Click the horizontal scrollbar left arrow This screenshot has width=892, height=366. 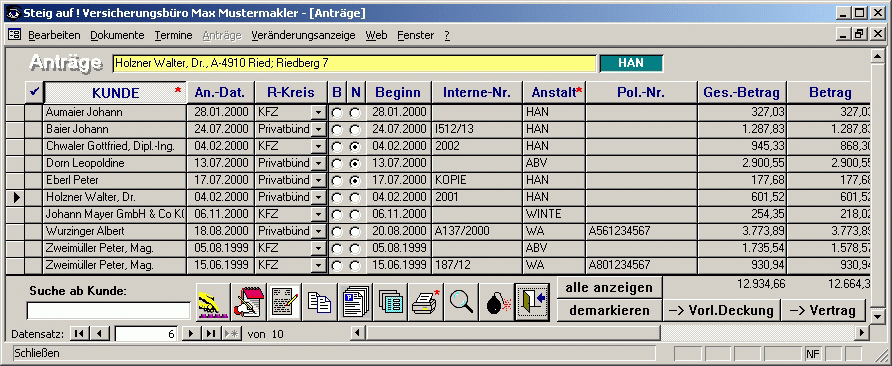tap(357, 332)
